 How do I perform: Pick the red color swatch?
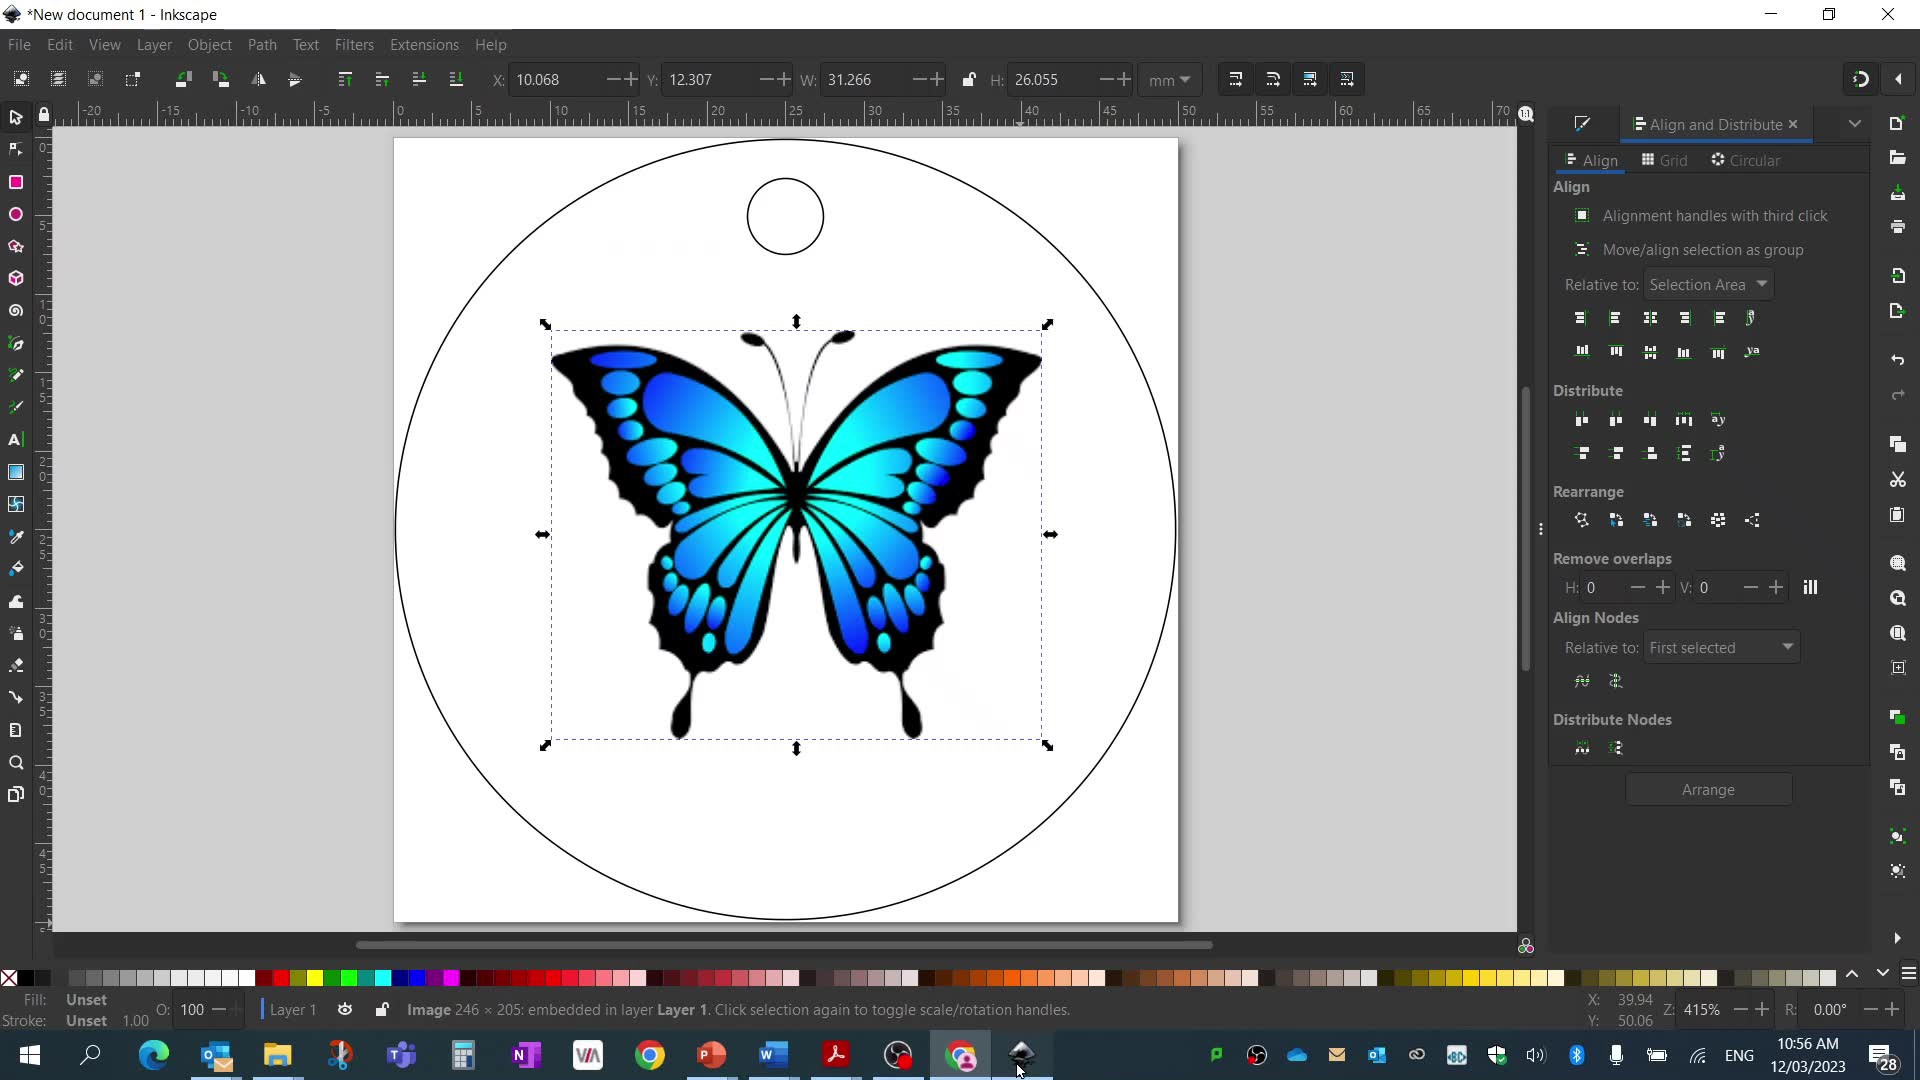[281, 978]
